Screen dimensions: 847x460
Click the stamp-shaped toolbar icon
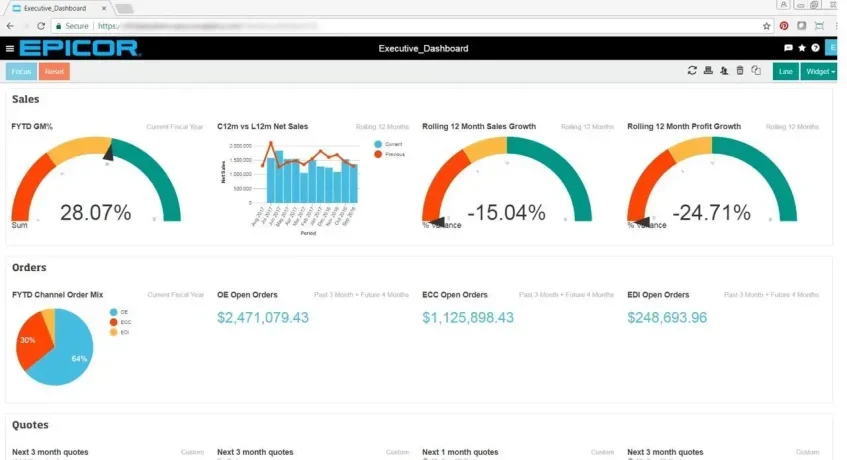click(708, 71)
